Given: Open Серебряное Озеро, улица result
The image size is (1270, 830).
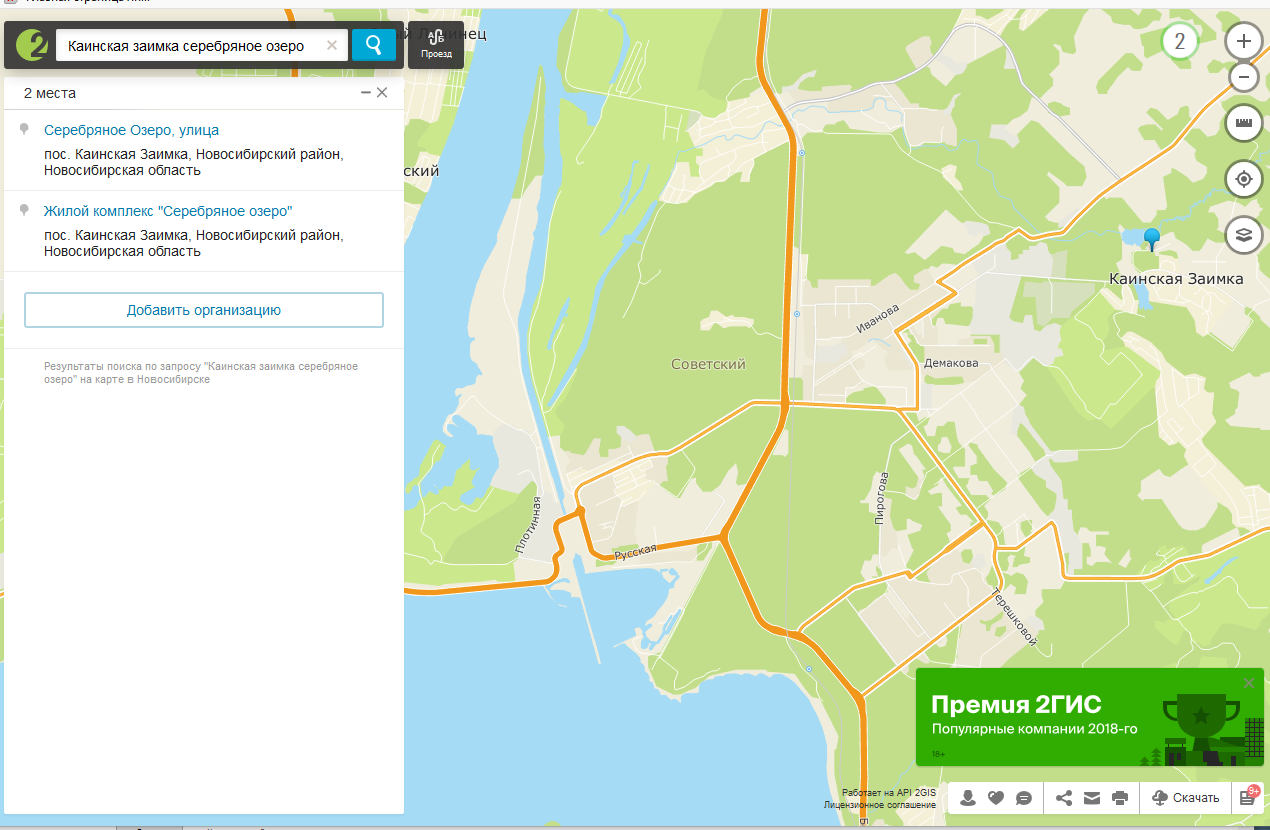Looking at the screenshot, I should (x=131, y=130).
